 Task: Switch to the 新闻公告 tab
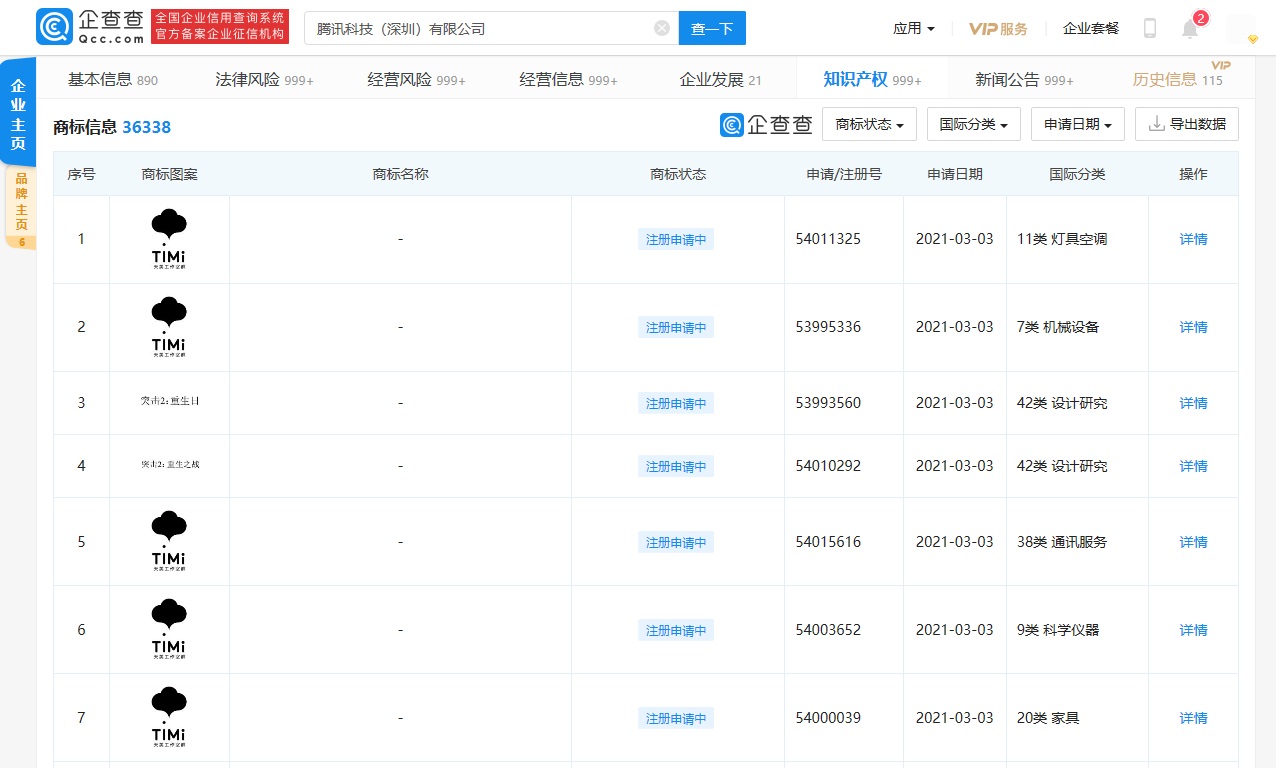pyautogui.click(x=1025, y=79)
